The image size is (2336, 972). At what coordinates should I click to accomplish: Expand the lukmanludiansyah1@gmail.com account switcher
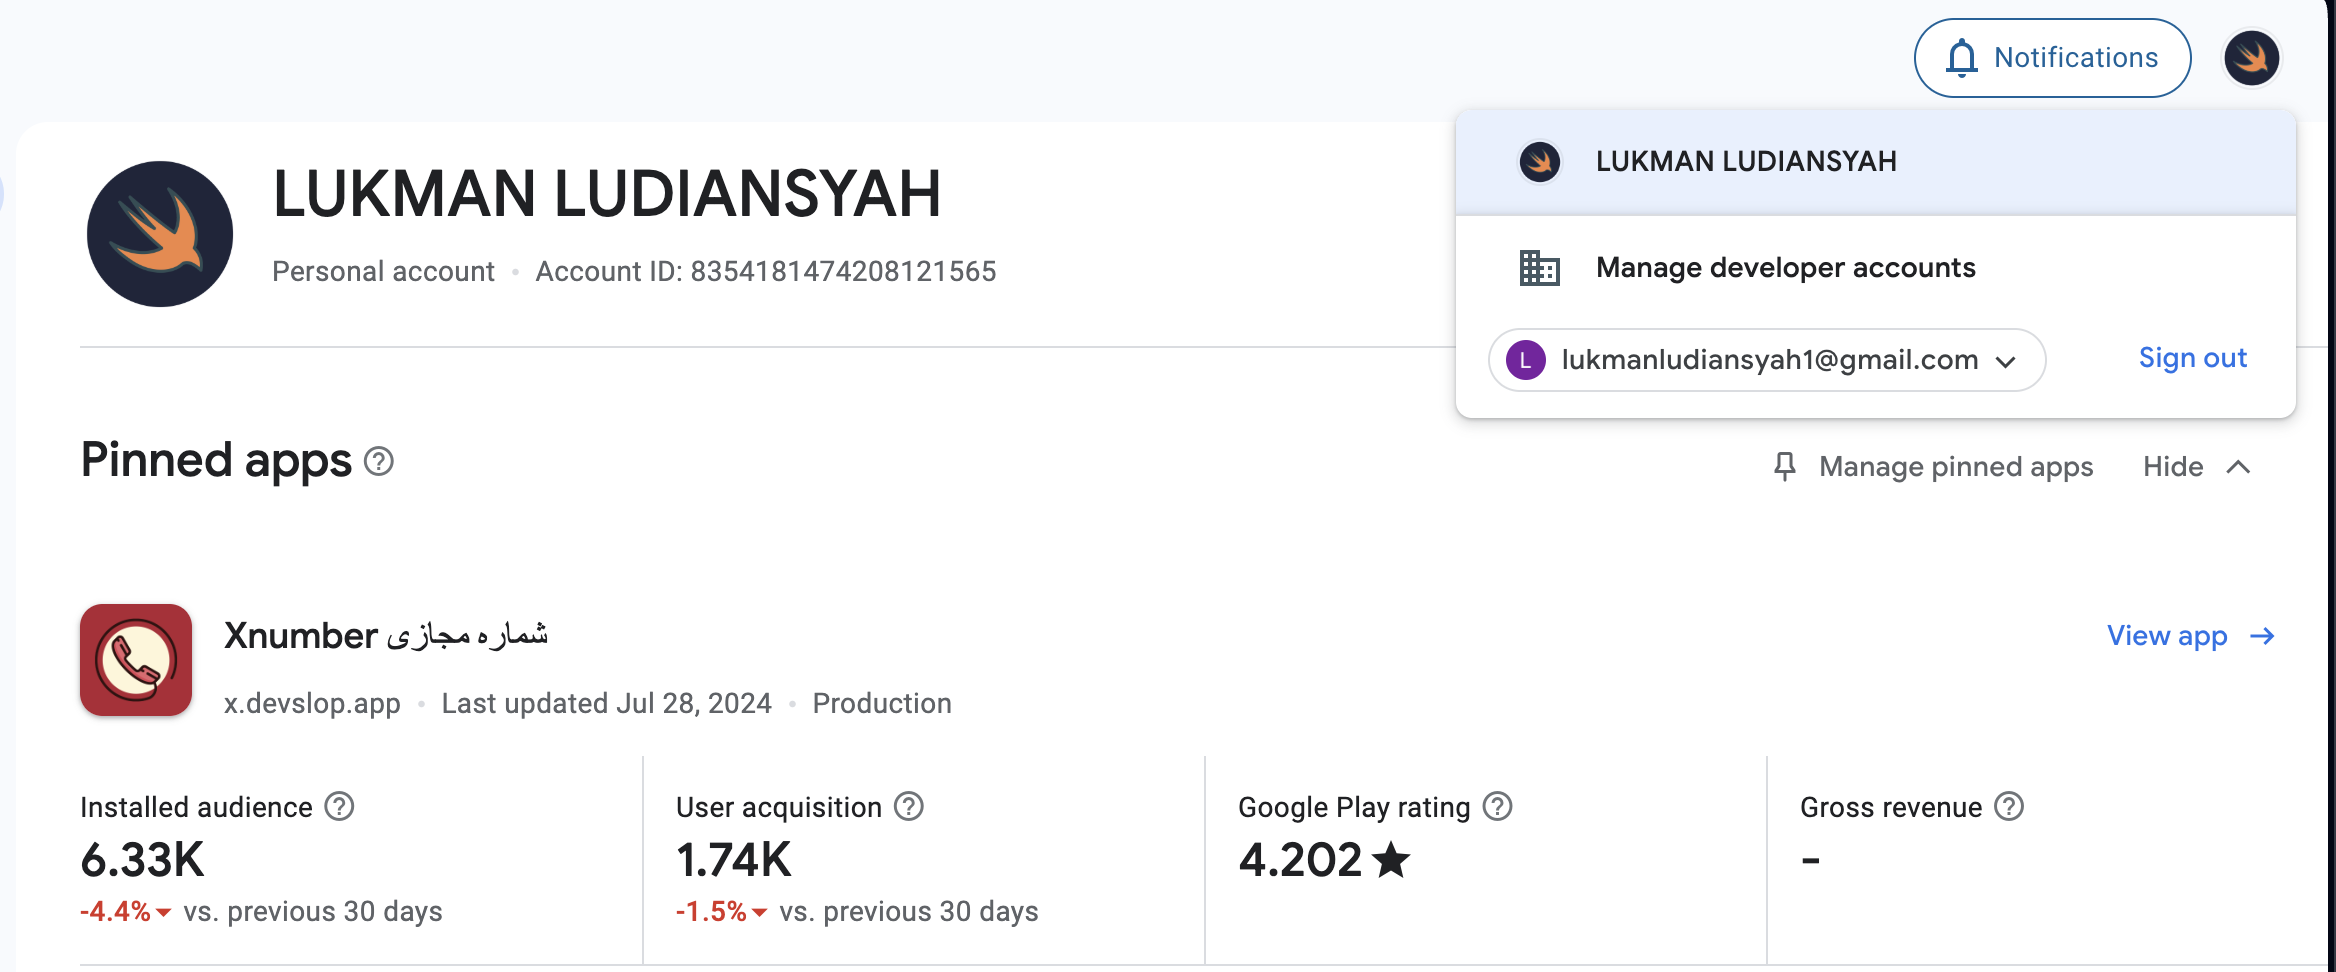(1767, 360)
